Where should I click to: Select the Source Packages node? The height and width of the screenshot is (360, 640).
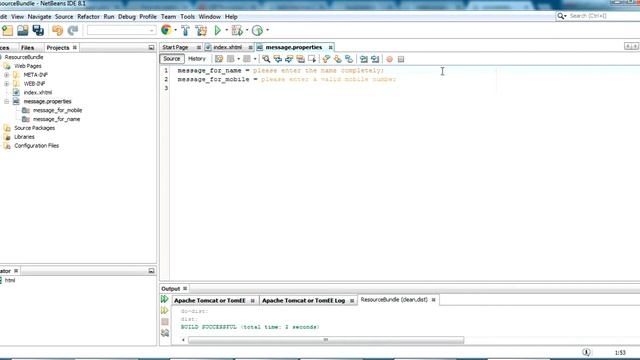[x=34, y=128]
